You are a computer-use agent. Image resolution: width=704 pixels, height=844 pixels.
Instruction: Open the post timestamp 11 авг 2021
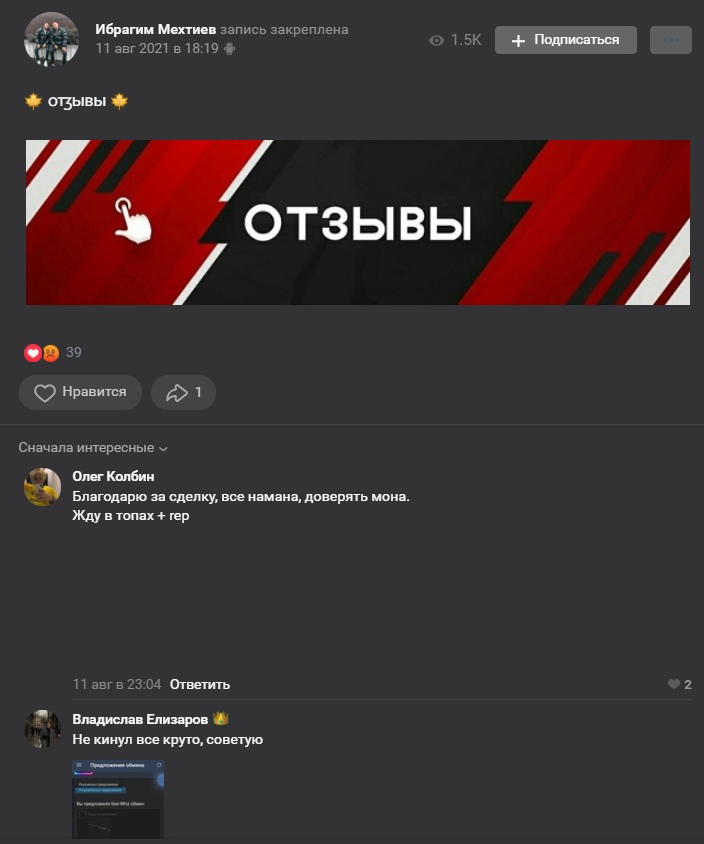pos(157,48)
